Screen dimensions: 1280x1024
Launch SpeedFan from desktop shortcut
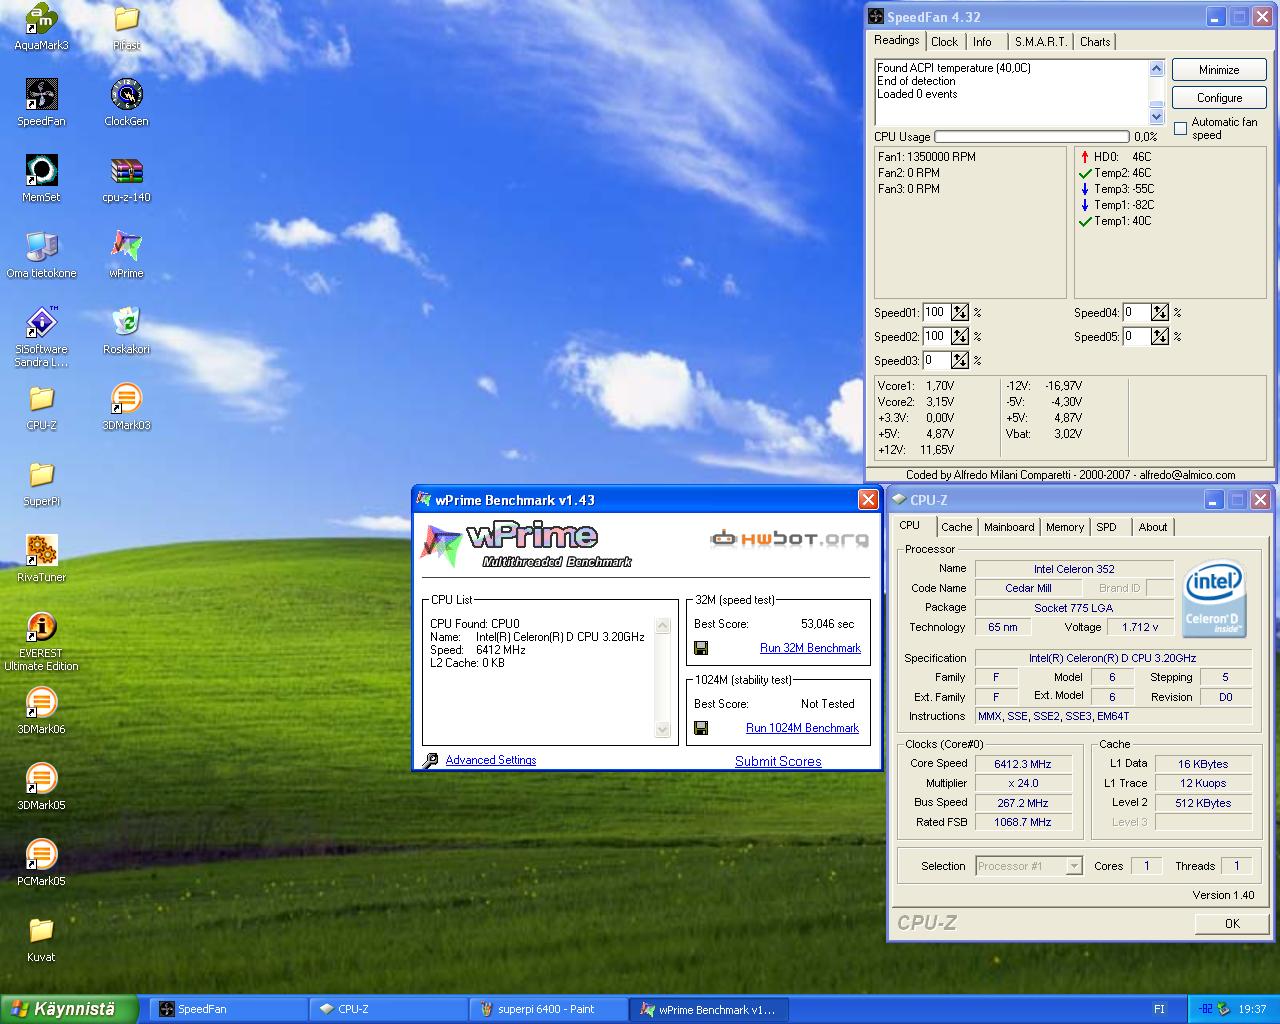[x=41, y=102]
